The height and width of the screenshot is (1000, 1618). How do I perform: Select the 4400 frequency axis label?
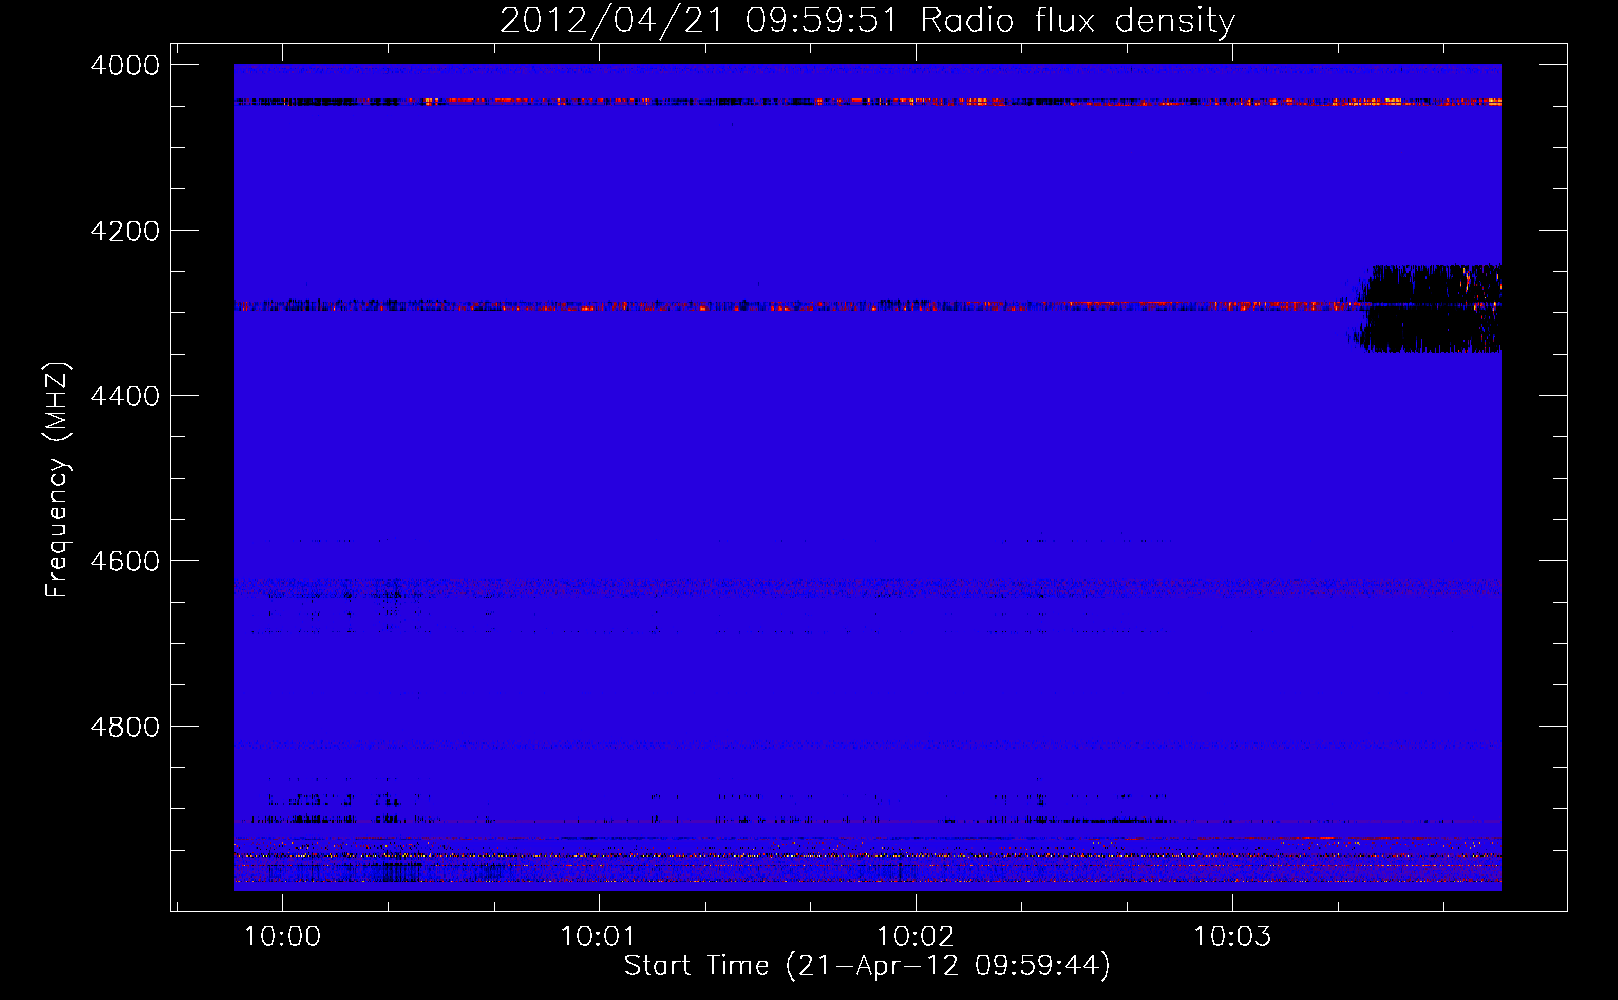click(x=125, y=396)
